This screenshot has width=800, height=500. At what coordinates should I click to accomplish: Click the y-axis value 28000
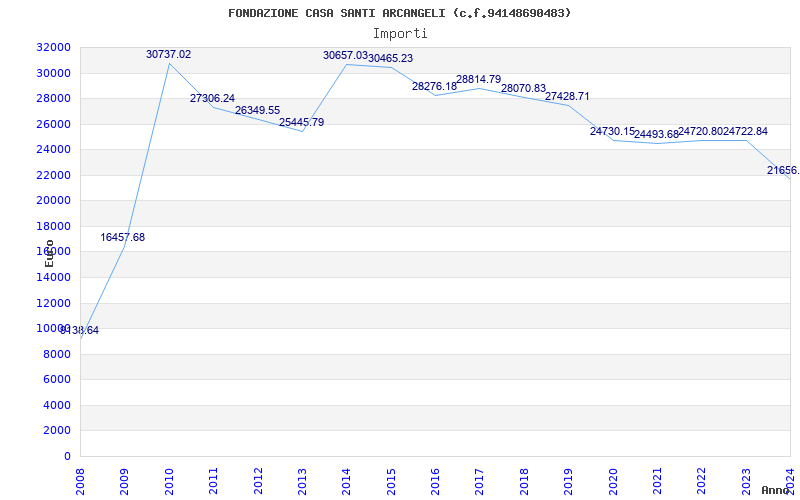coord(54,98)
